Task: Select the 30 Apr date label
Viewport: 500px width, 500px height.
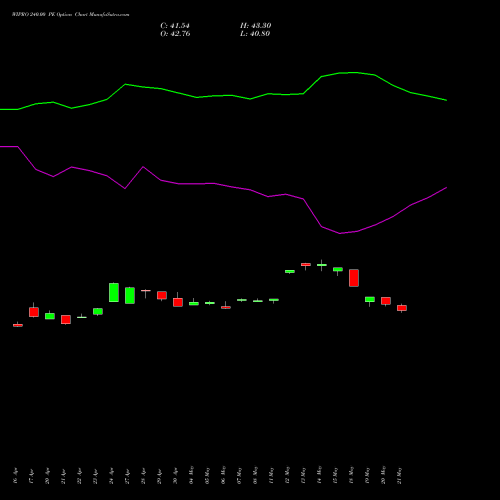Action: coord(175,476)
